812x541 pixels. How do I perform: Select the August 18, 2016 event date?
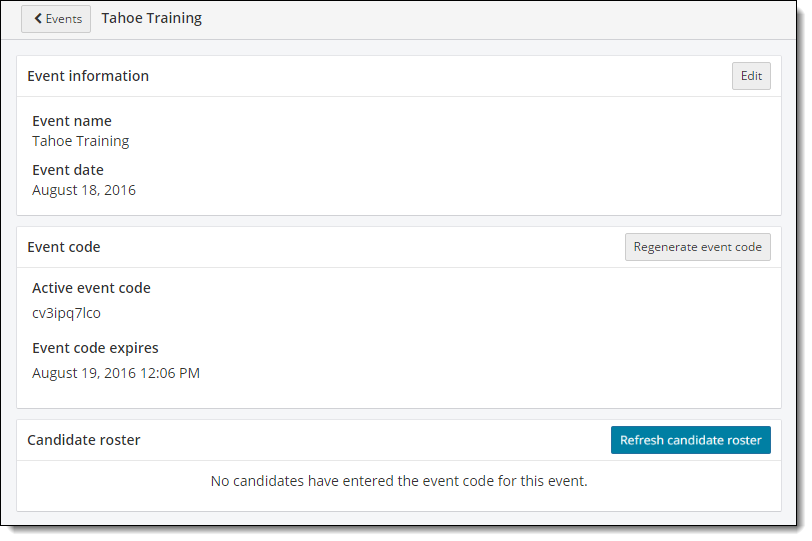pos(84,190)
